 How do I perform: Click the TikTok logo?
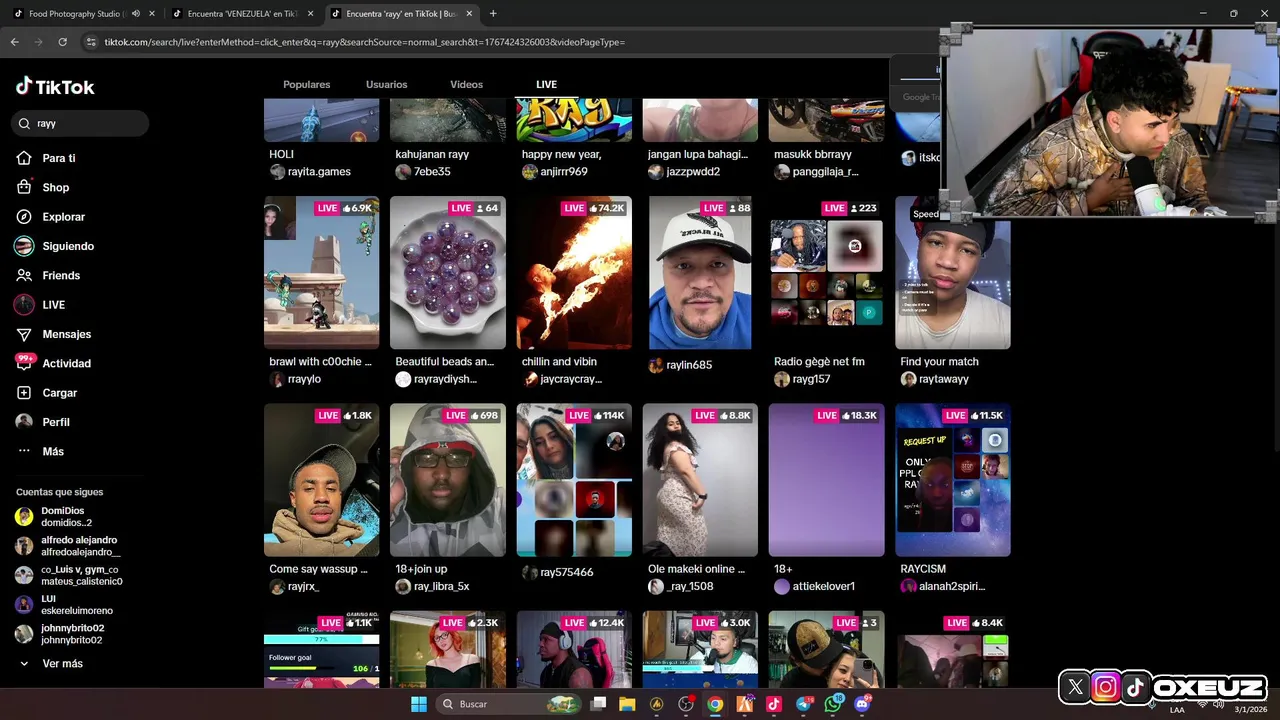pos(55,87)
